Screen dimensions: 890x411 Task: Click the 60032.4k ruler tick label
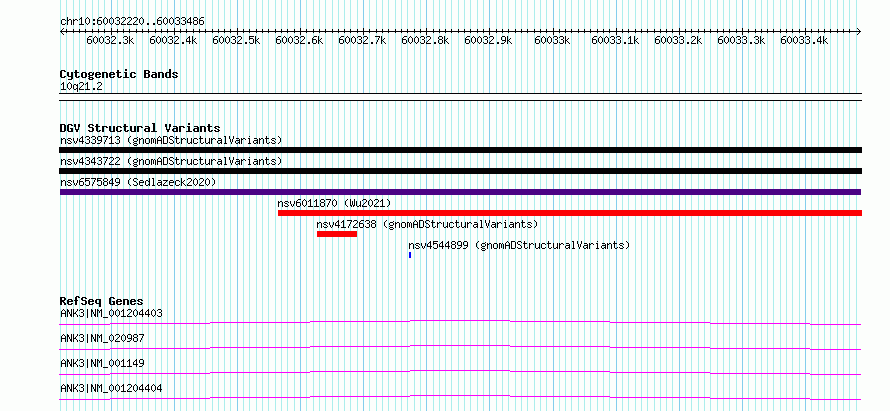point(174,40)
